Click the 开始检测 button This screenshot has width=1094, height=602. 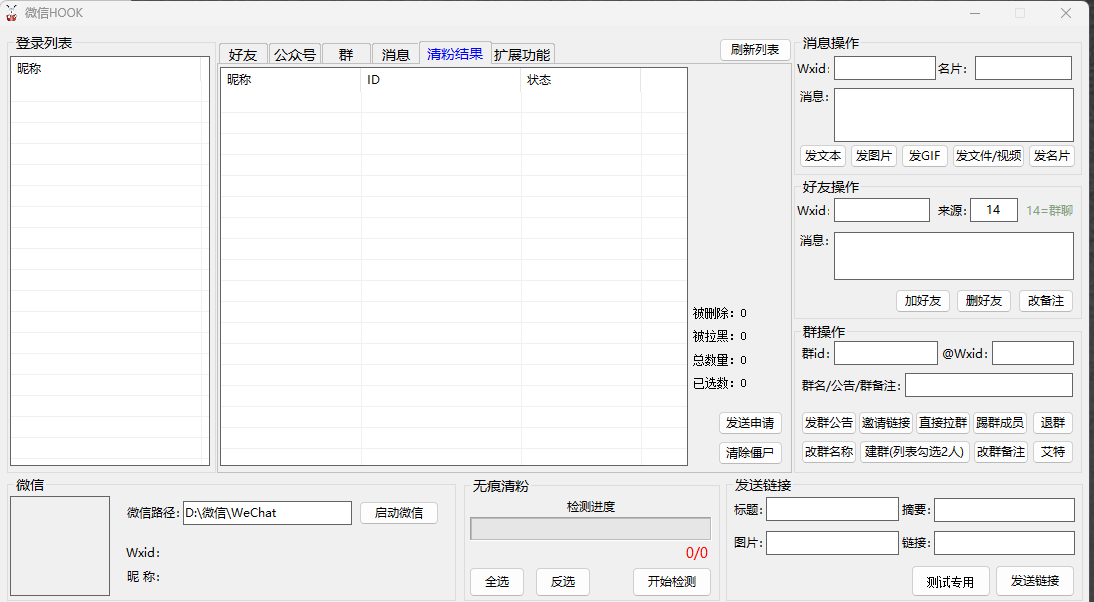coord(671,582)
